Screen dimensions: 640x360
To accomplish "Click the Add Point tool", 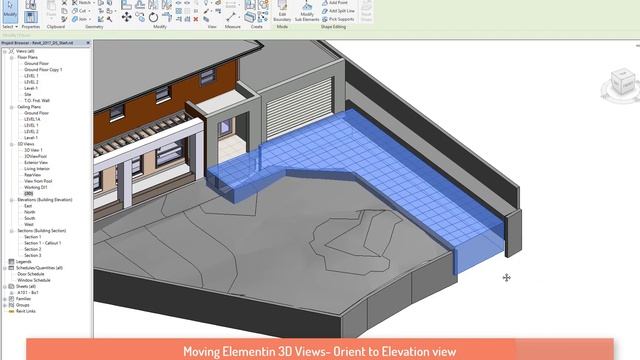I will (x=335, y=3).
